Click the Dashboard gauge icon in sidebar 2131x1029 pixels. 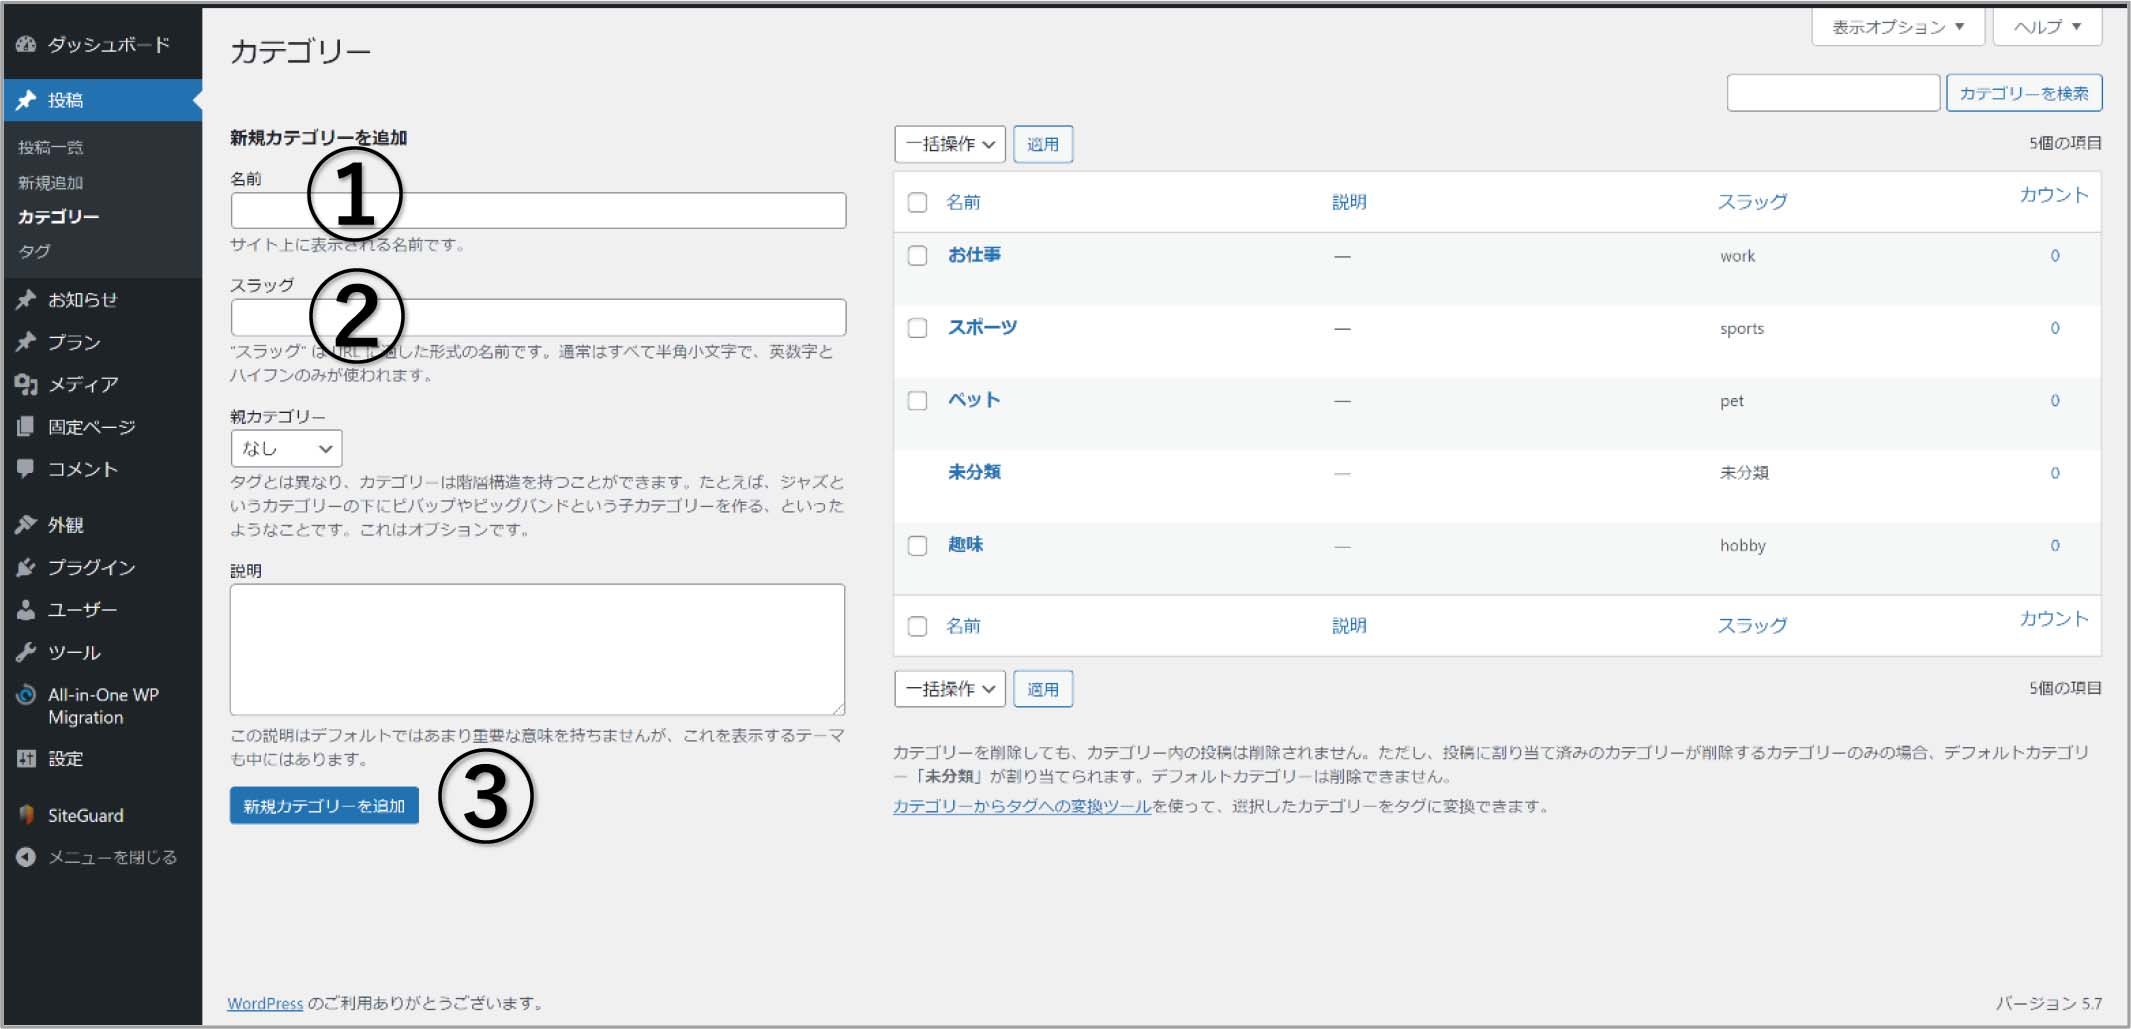[26, 44]
